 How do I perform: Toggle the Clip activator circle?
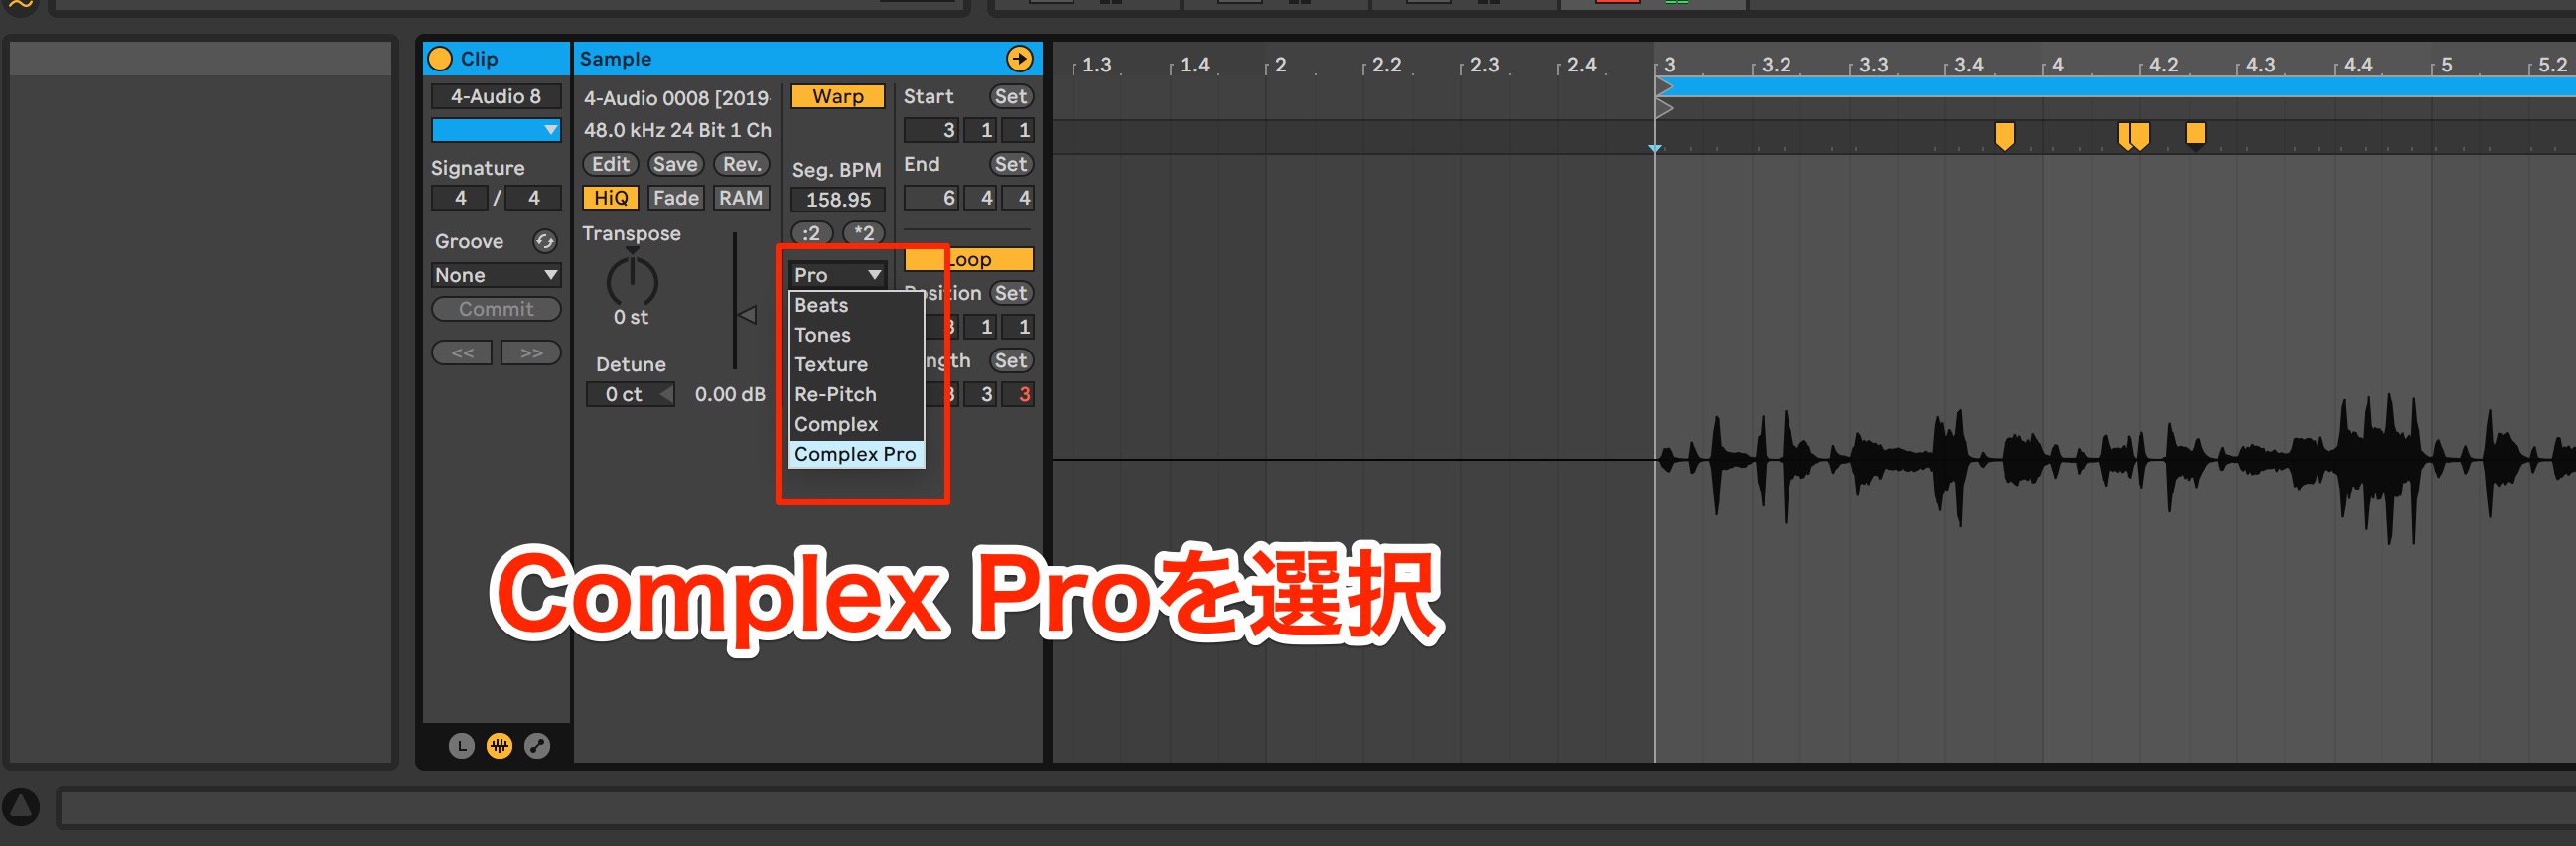440,59
